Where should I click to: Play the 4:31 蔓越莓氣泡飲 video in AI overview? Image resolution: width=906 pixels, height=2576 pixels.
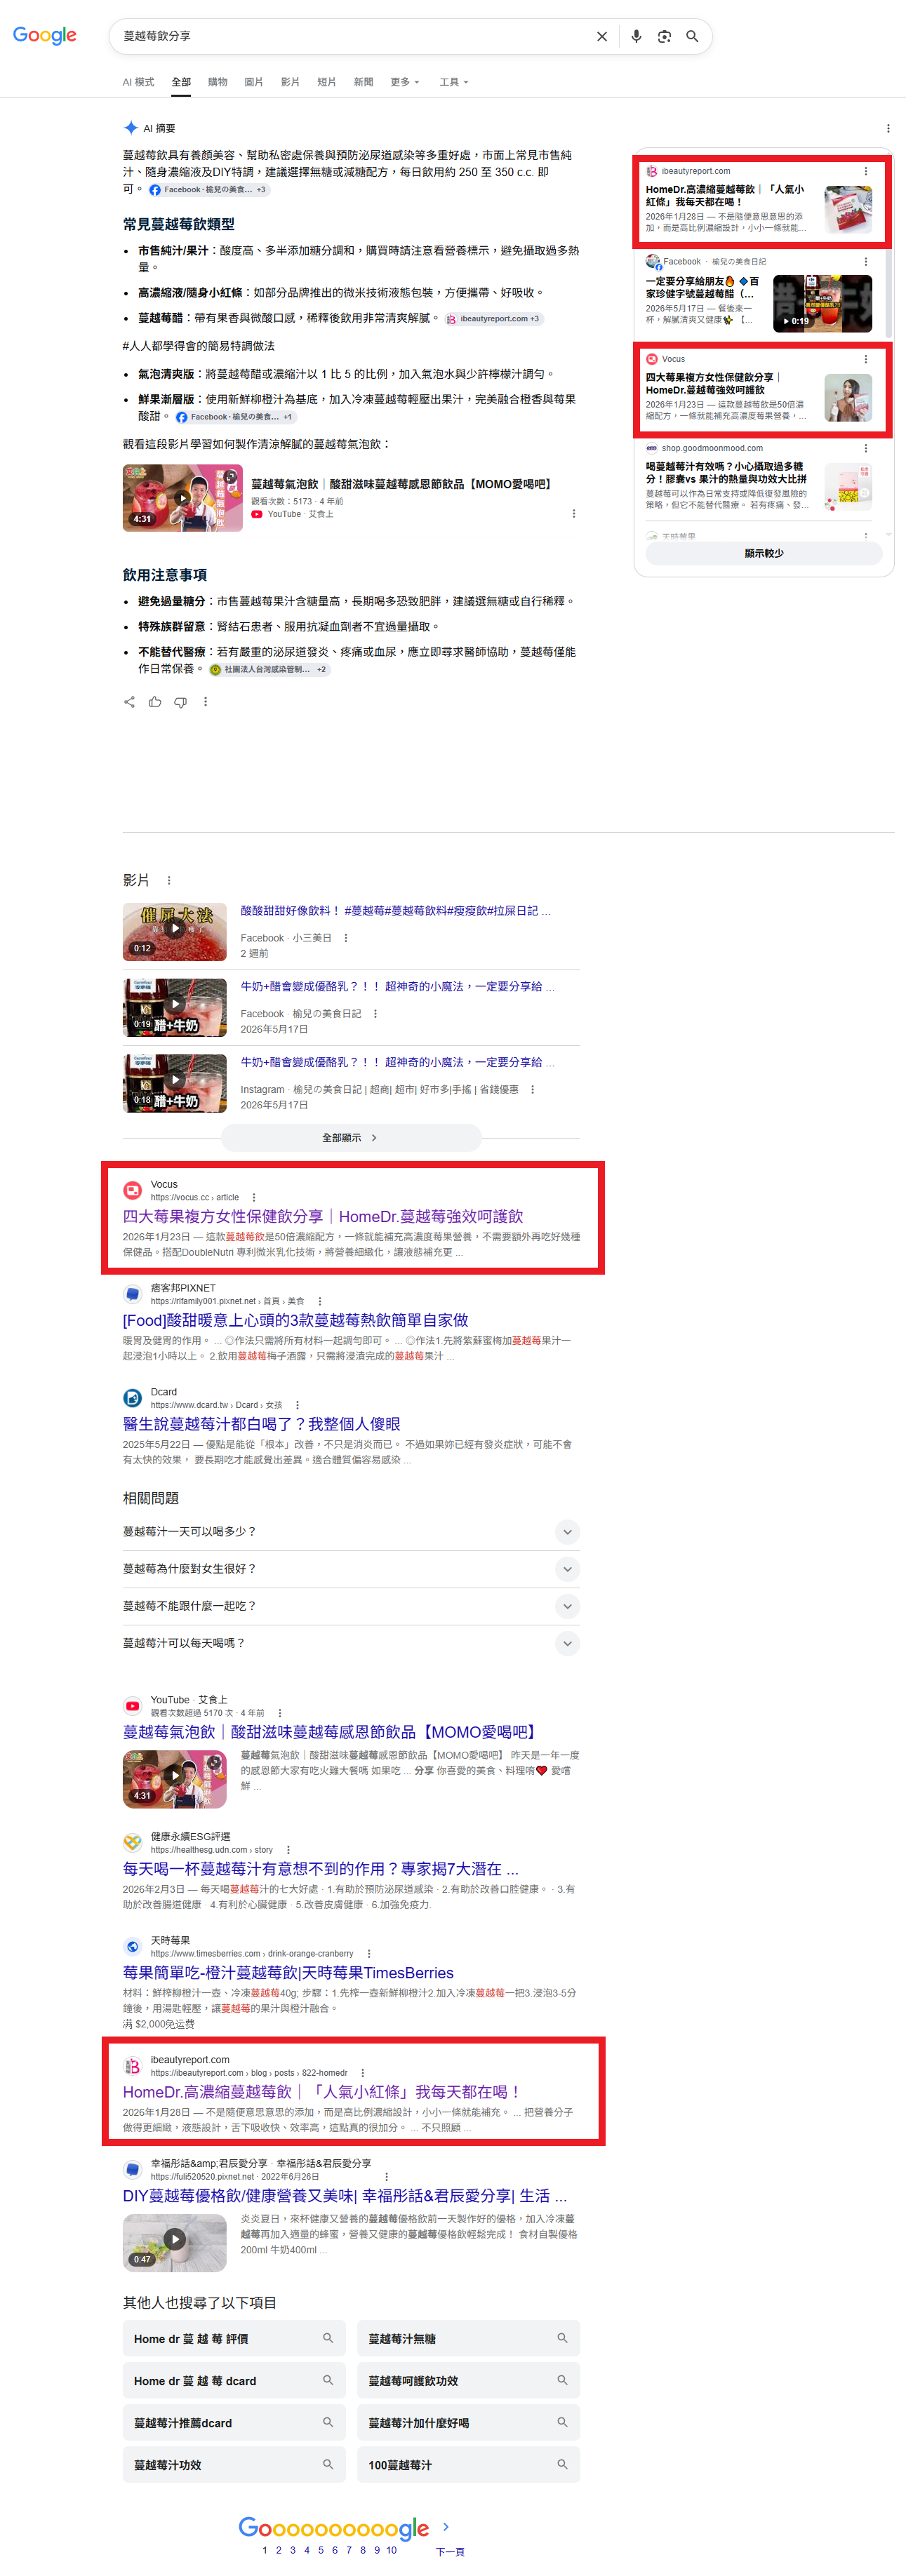[x=182, y=497]
